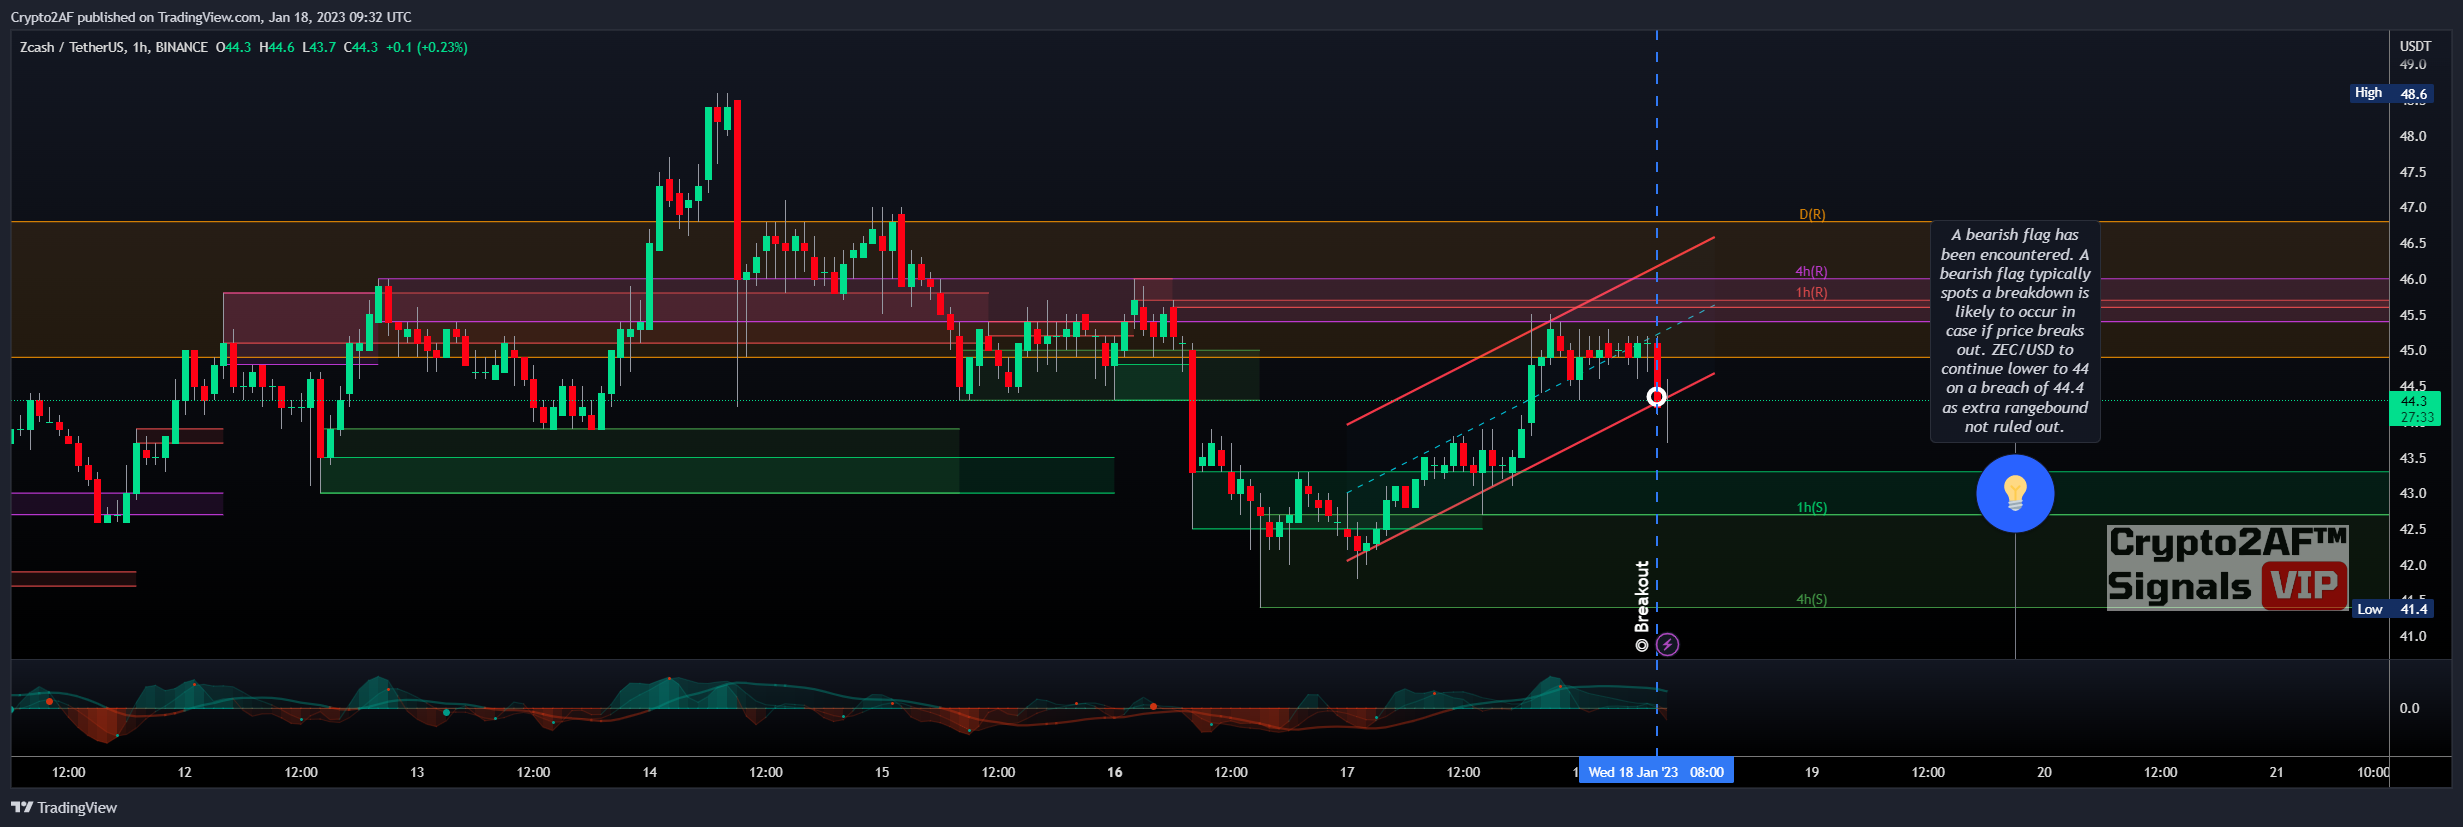Viewport: 2463px width, 827px height.
Task: Click the blue lightbulb idea icon
Action: pyautogui.click(x=2015, y=493)
